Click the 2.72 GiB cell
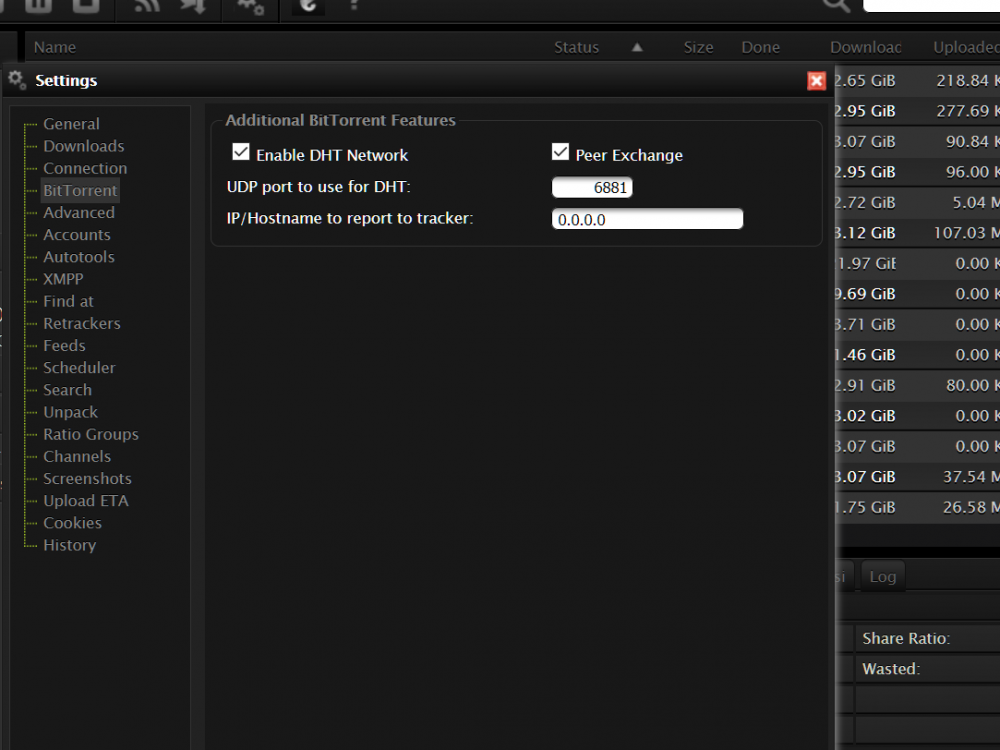Screen dimensions: 1000x750 point(865,203)
